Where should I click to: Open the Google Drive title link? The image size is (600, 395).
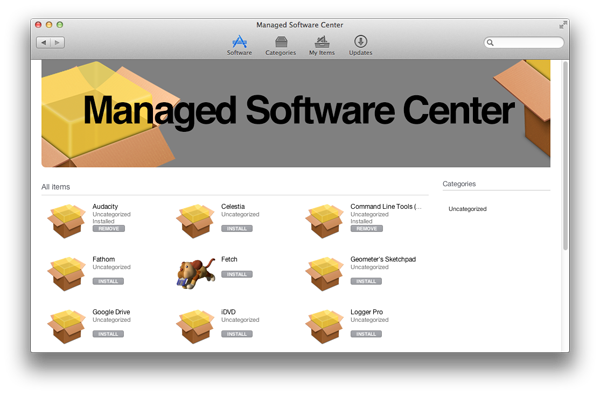[111, 312]
